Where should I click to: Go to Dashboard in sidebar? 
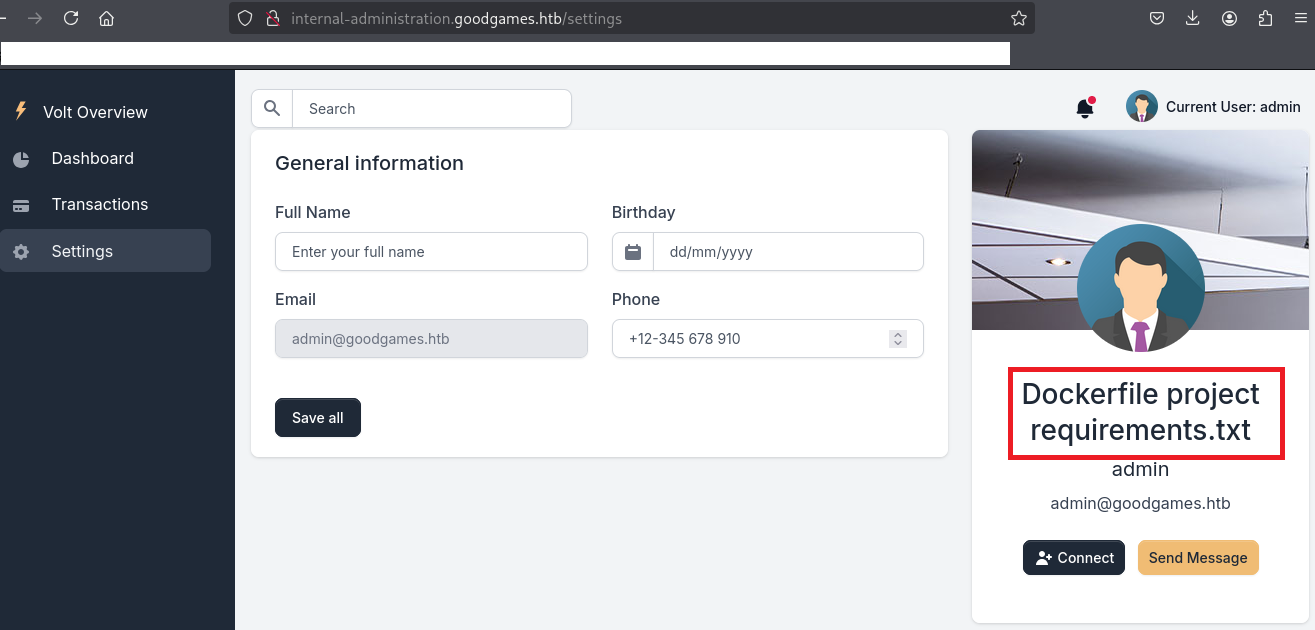click(92, 159)
